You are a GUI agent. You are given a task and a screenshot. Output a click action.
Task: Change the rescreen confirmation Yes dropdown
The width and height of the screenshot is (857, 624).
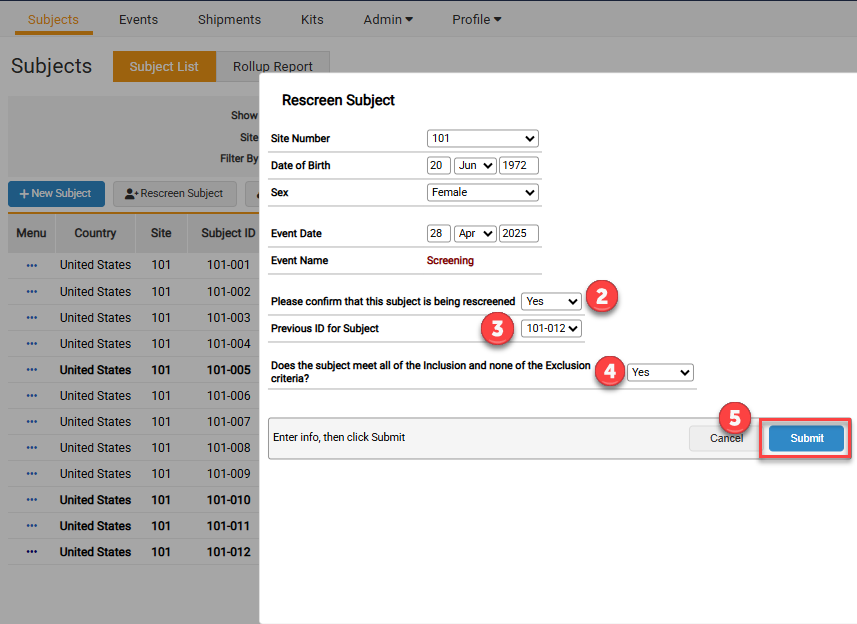click(551, 301)
